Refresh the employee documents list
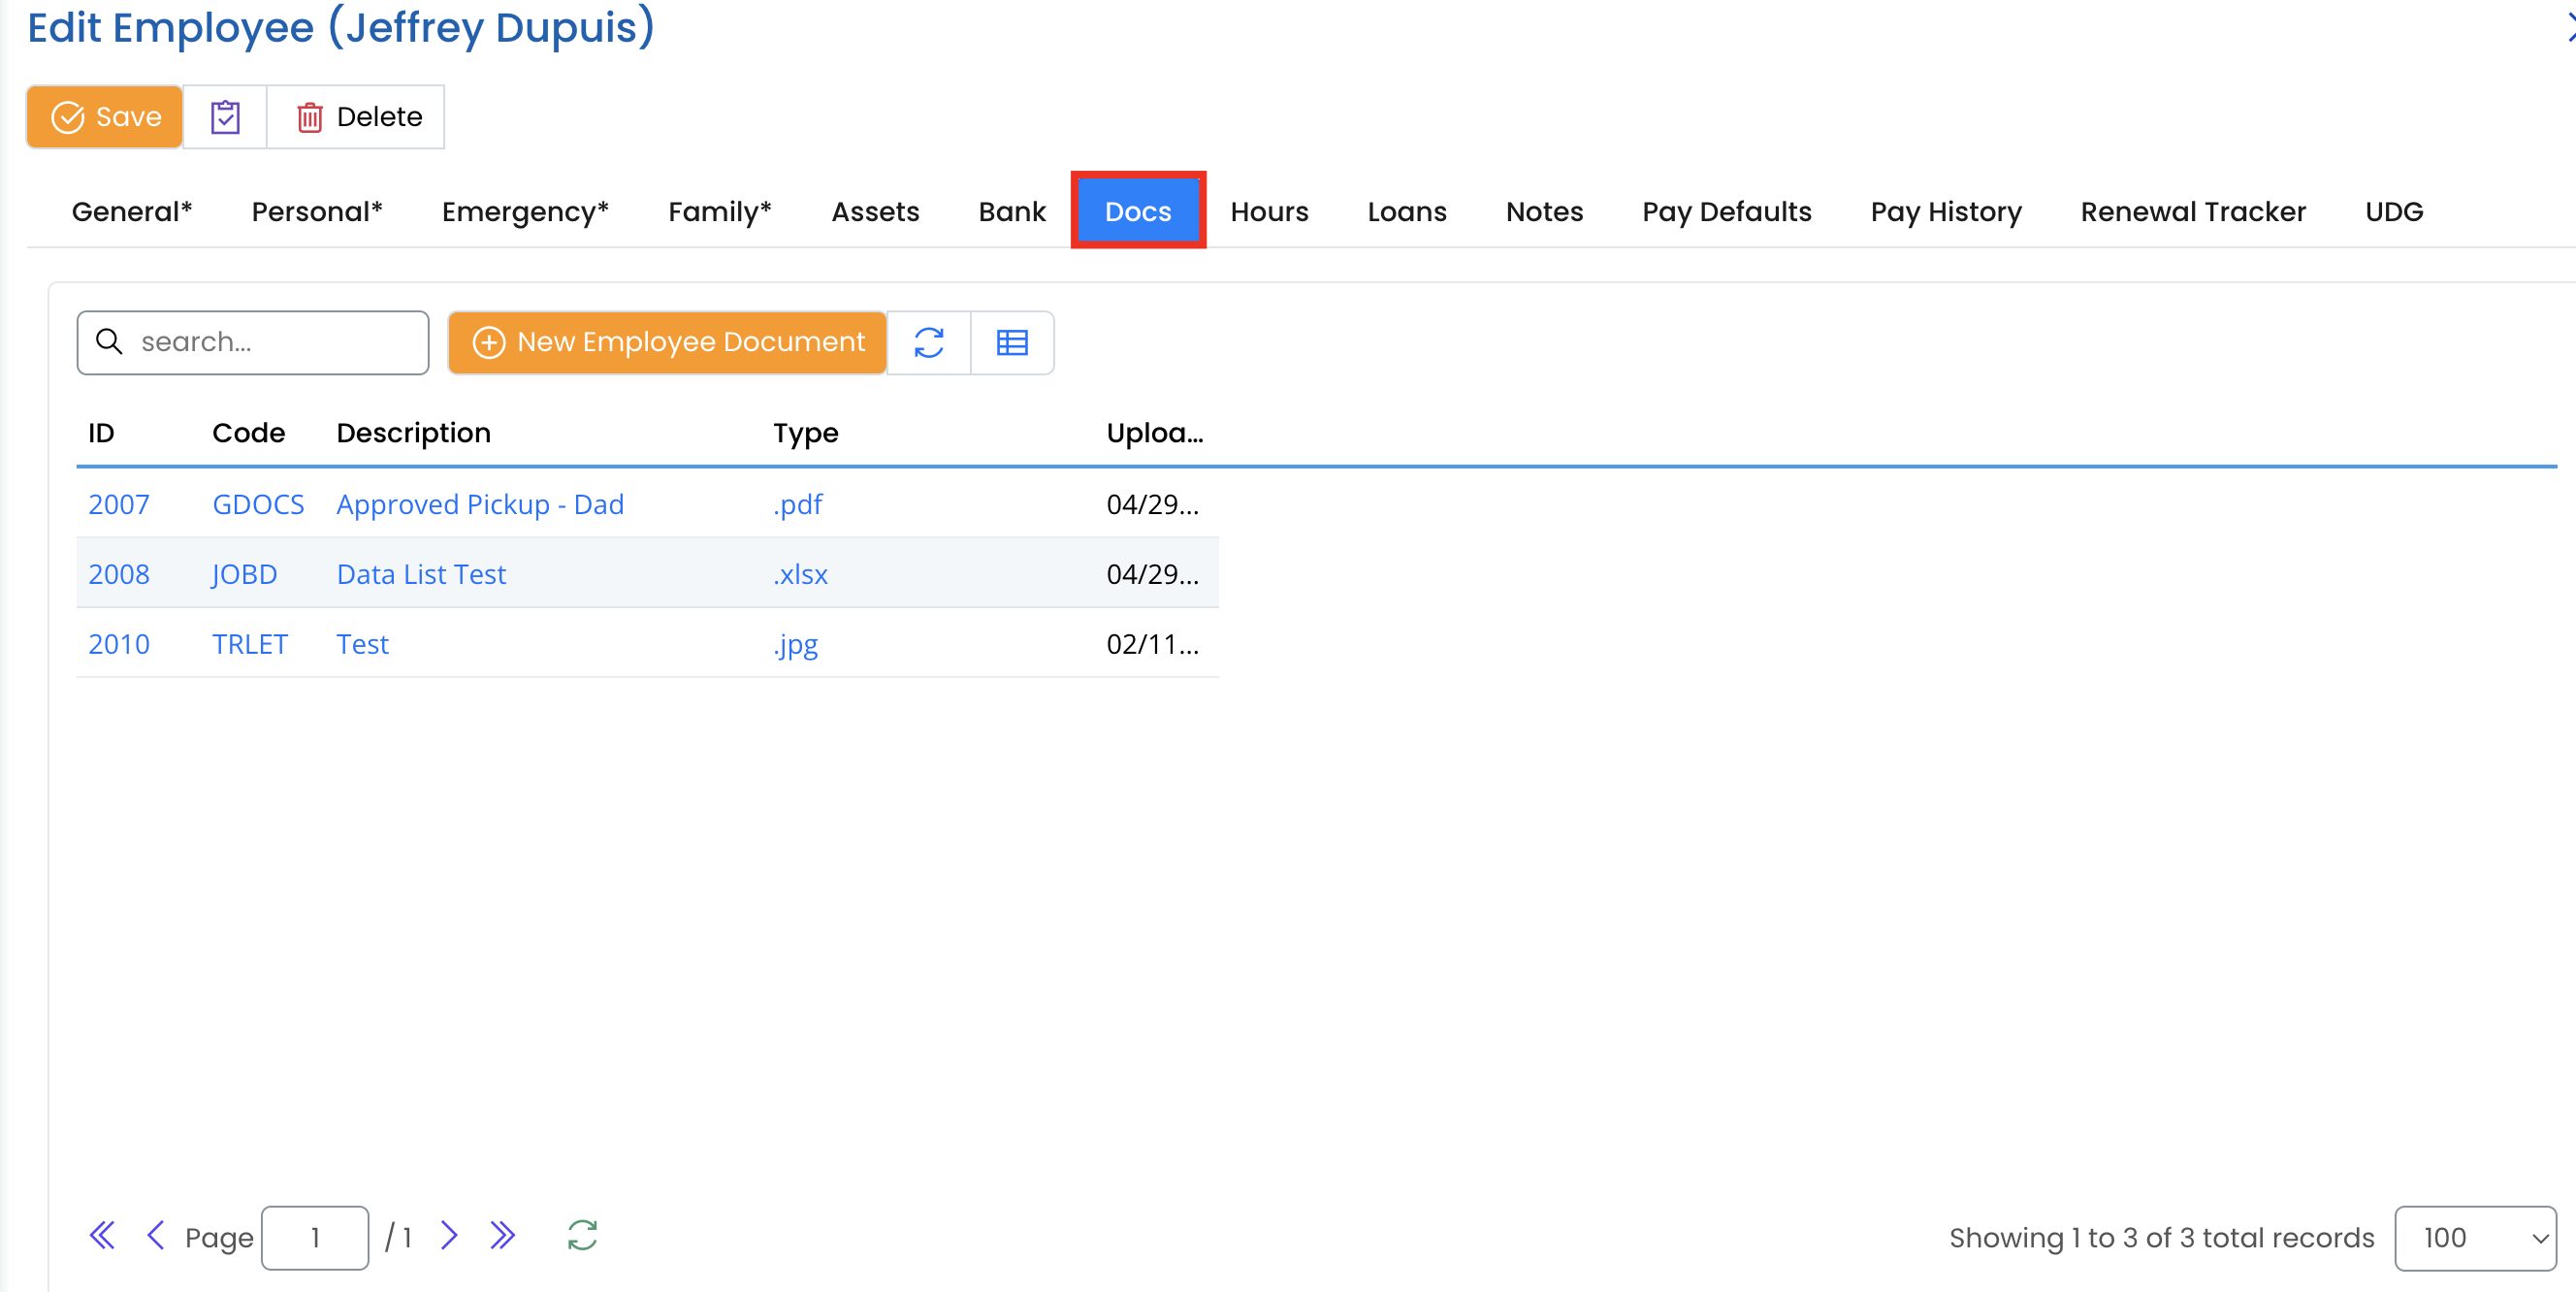2576x1292 pixels. coord(928,343)
